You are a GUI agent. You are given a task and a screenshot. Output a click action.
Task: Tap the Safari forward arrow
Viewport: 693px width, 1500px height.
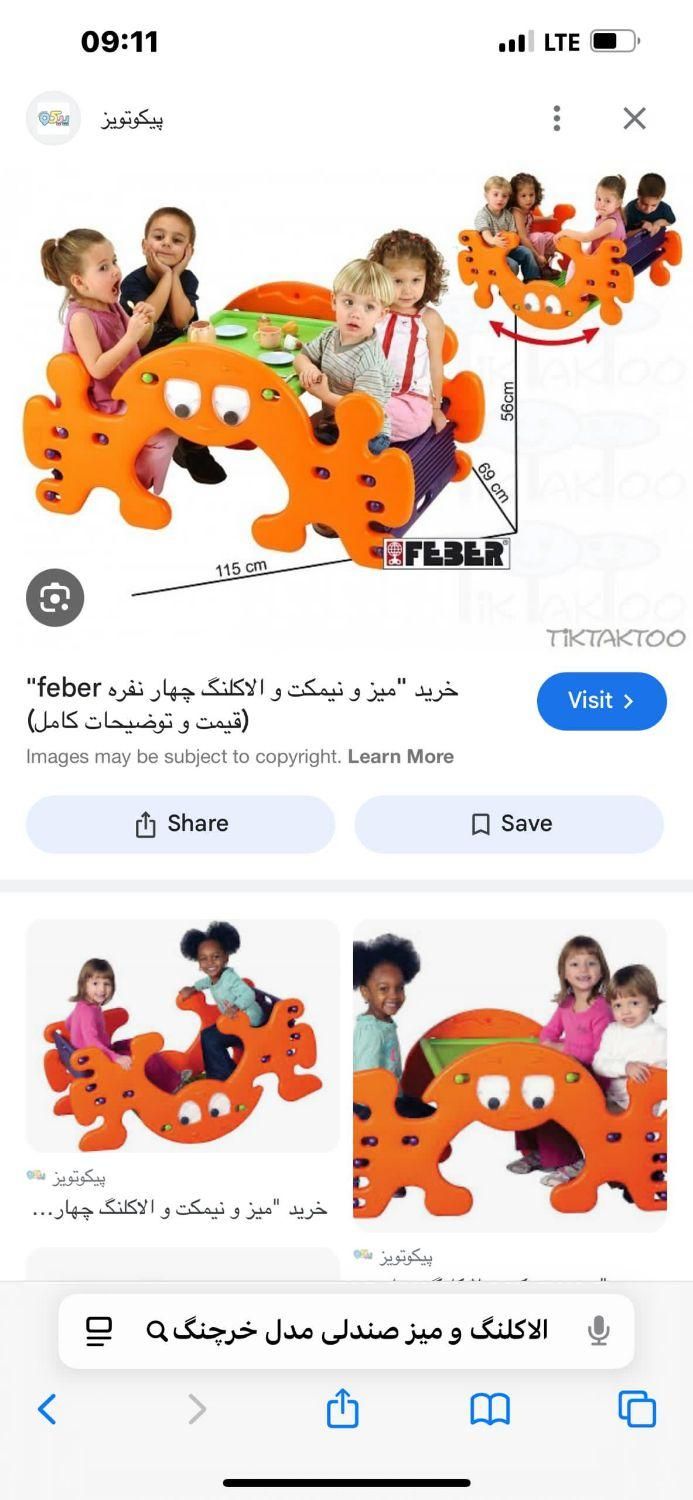pos(197,1409)
